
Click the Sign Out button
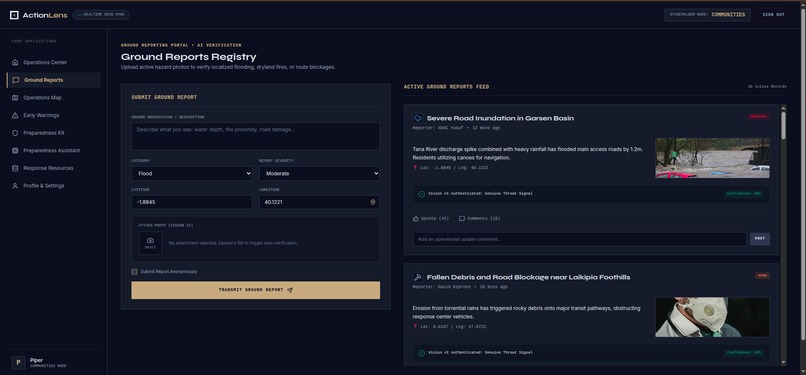click(773, 15)
